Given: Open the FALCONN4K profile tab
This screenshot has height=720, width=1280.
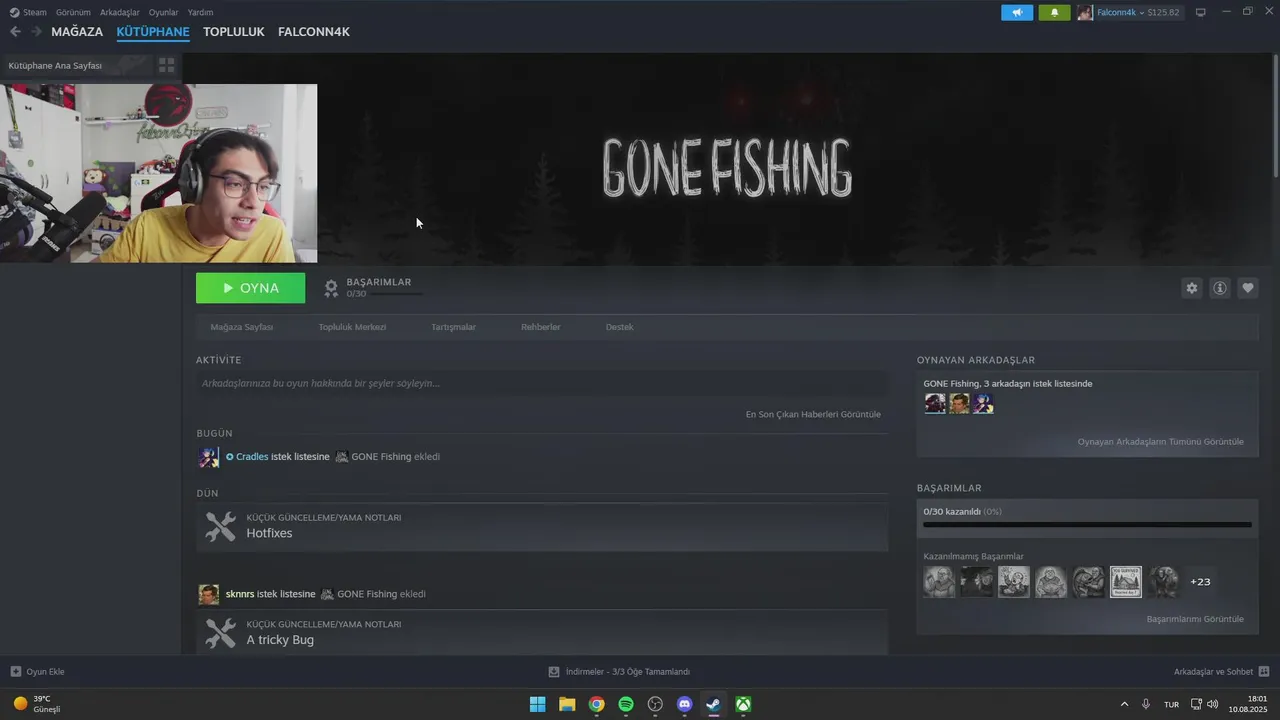Looking at the screenshot, I should tap(314, 32).
